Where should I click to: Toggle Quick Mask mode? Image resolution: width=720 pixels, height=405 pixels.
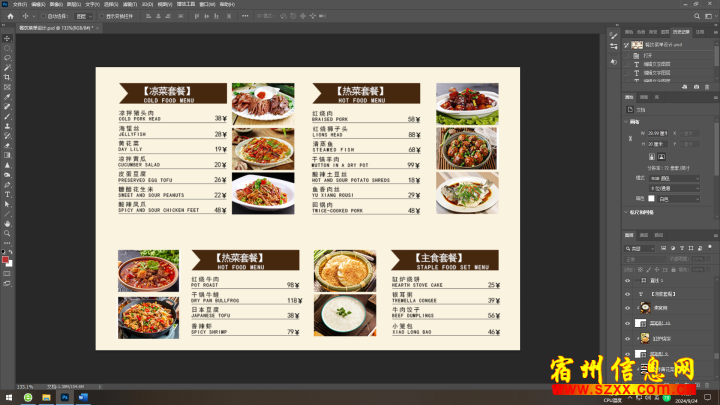coord(7,274)
